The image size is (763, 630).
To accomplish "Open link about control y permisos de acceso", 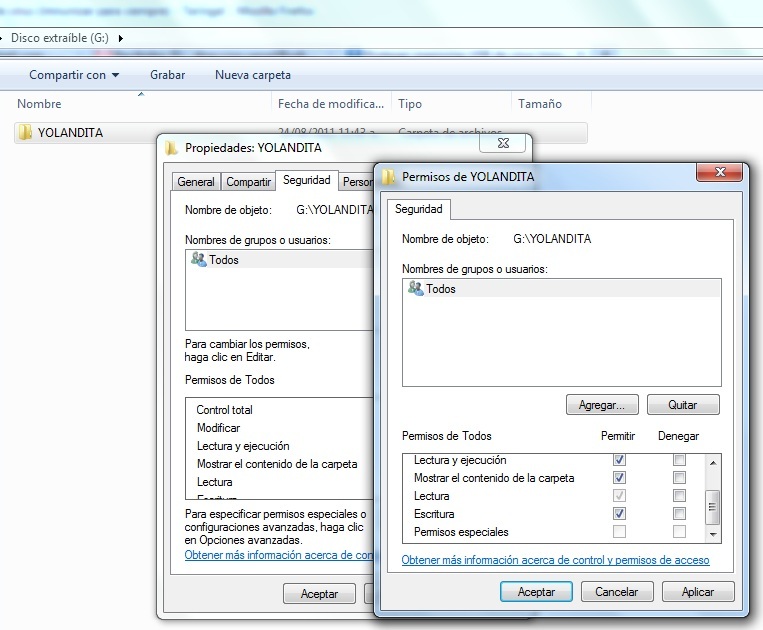I will [x=555, y=560].
